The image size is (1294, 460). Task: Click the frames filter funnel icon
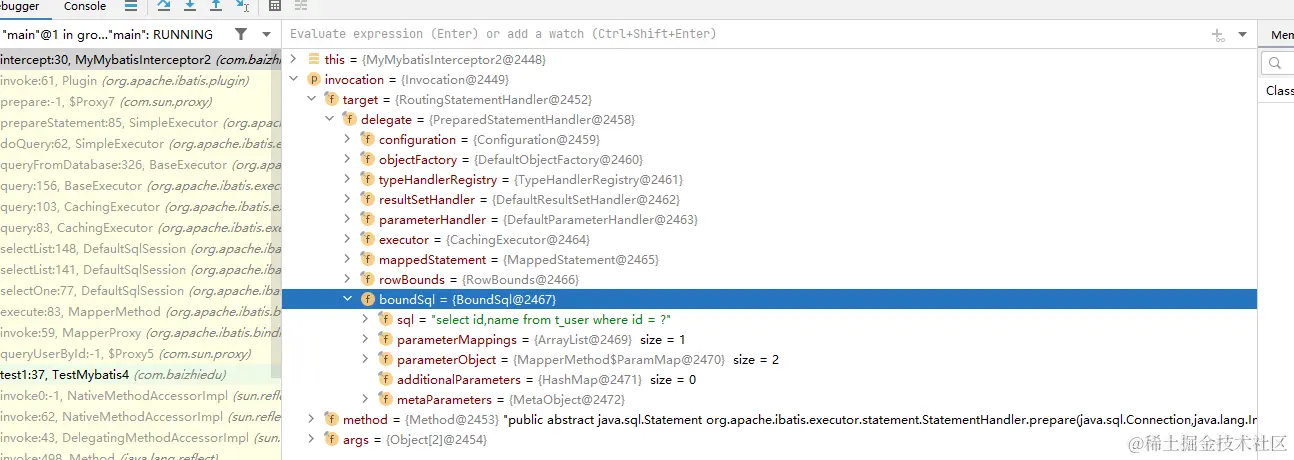click(241, 35)
